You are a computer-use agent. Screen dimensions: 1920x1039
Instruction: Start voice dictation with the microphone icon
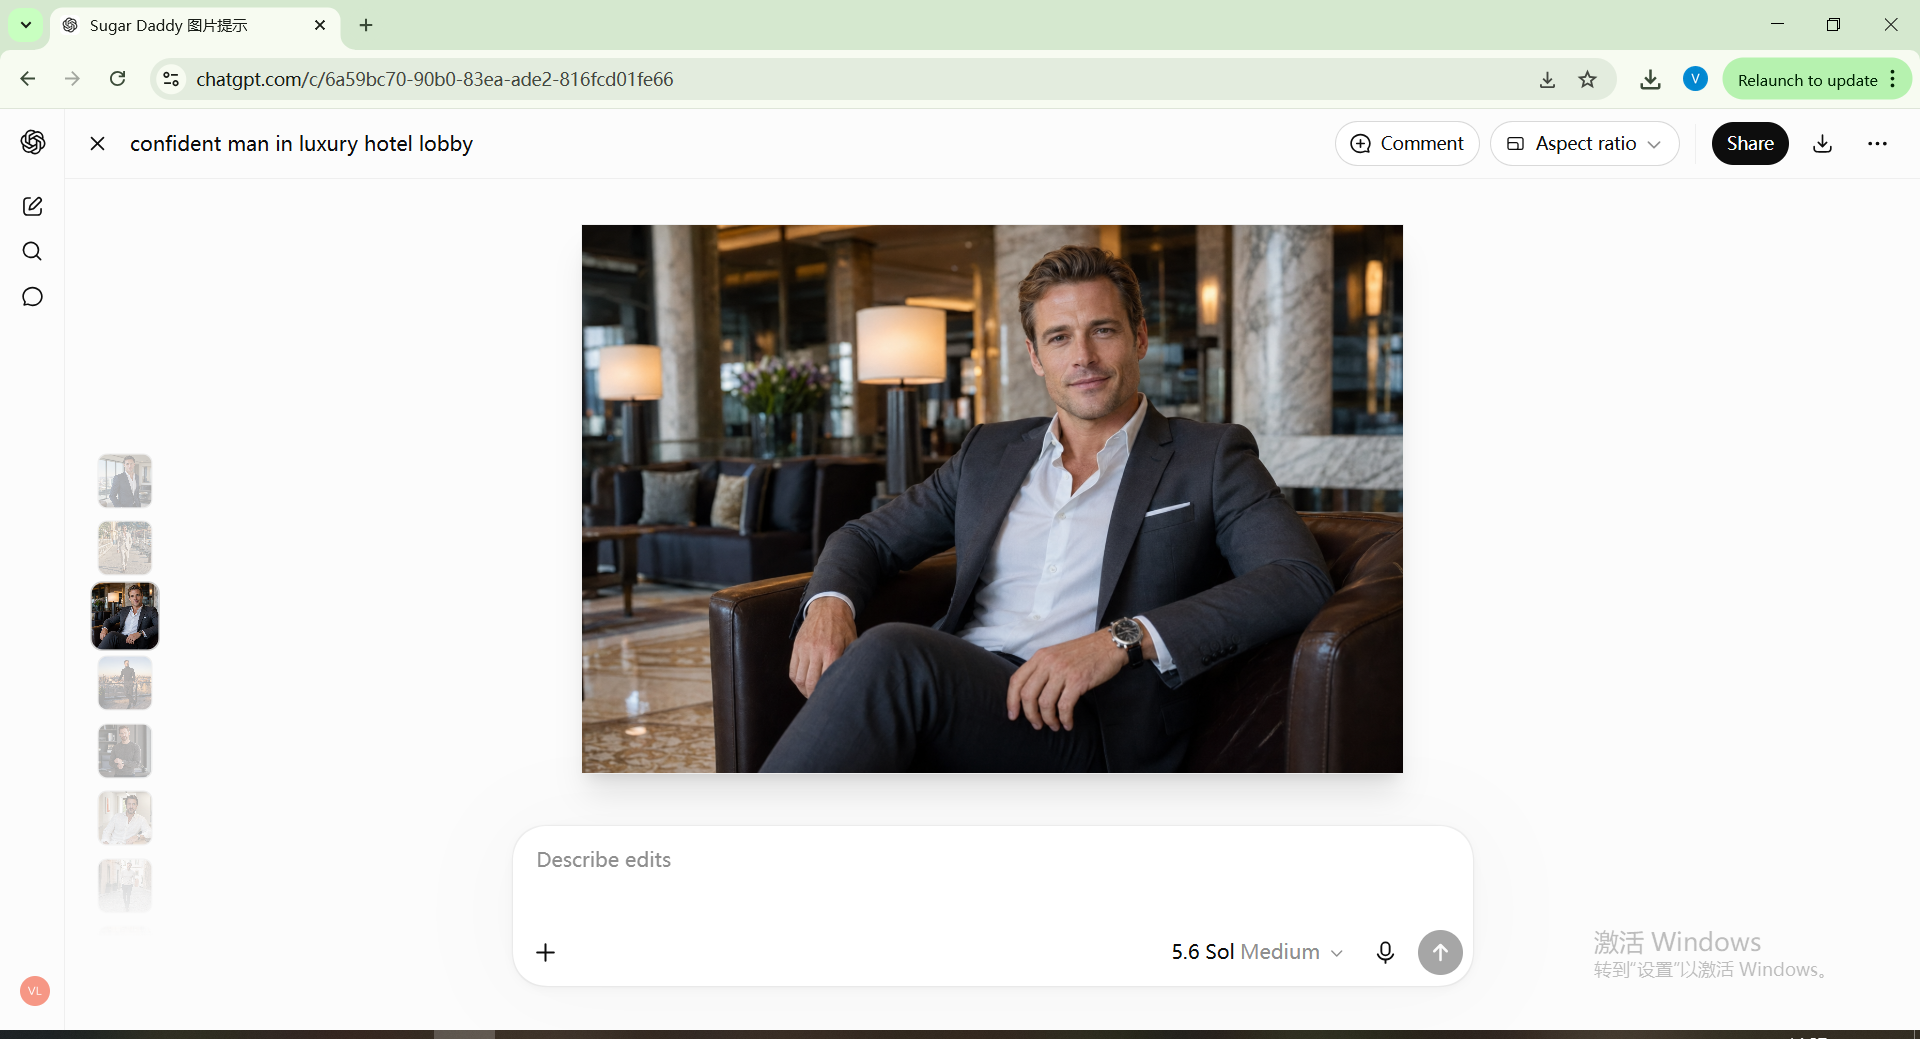pyautogui.click(x=1385, y=952)
